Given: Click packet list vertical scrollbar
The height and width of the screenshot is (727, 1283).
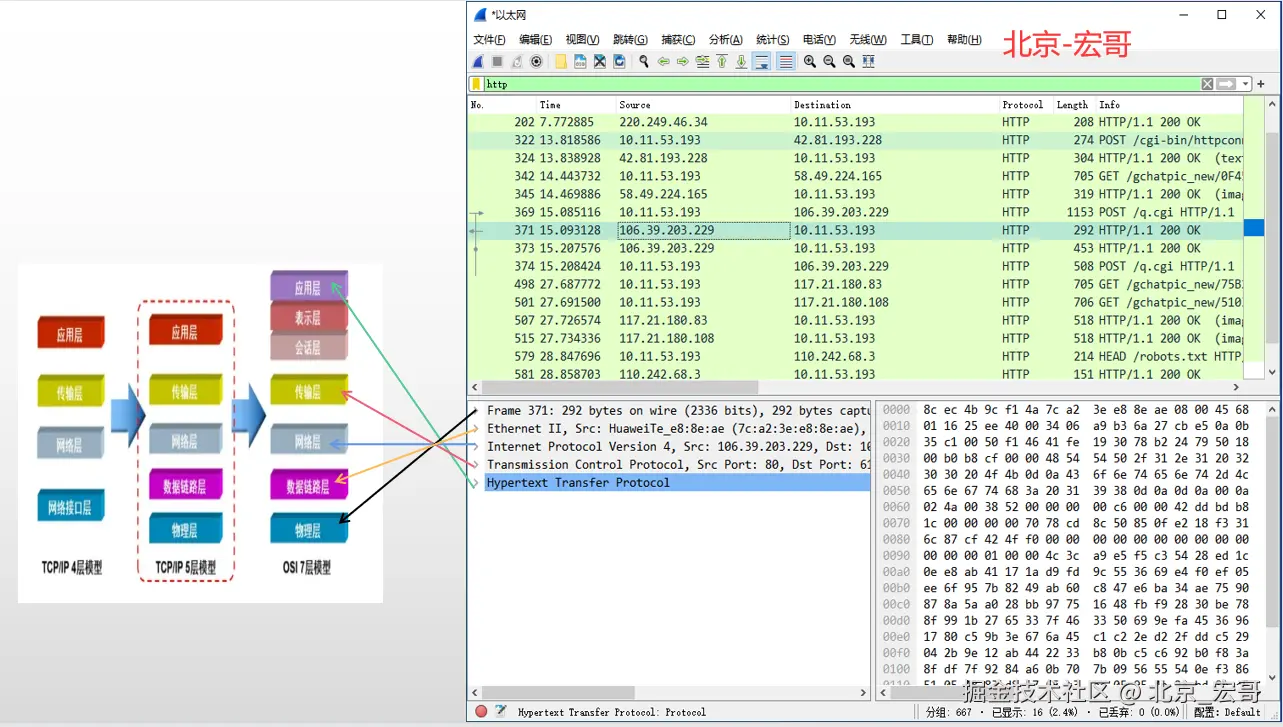Looking at the screenshot, I should 1272,240.
